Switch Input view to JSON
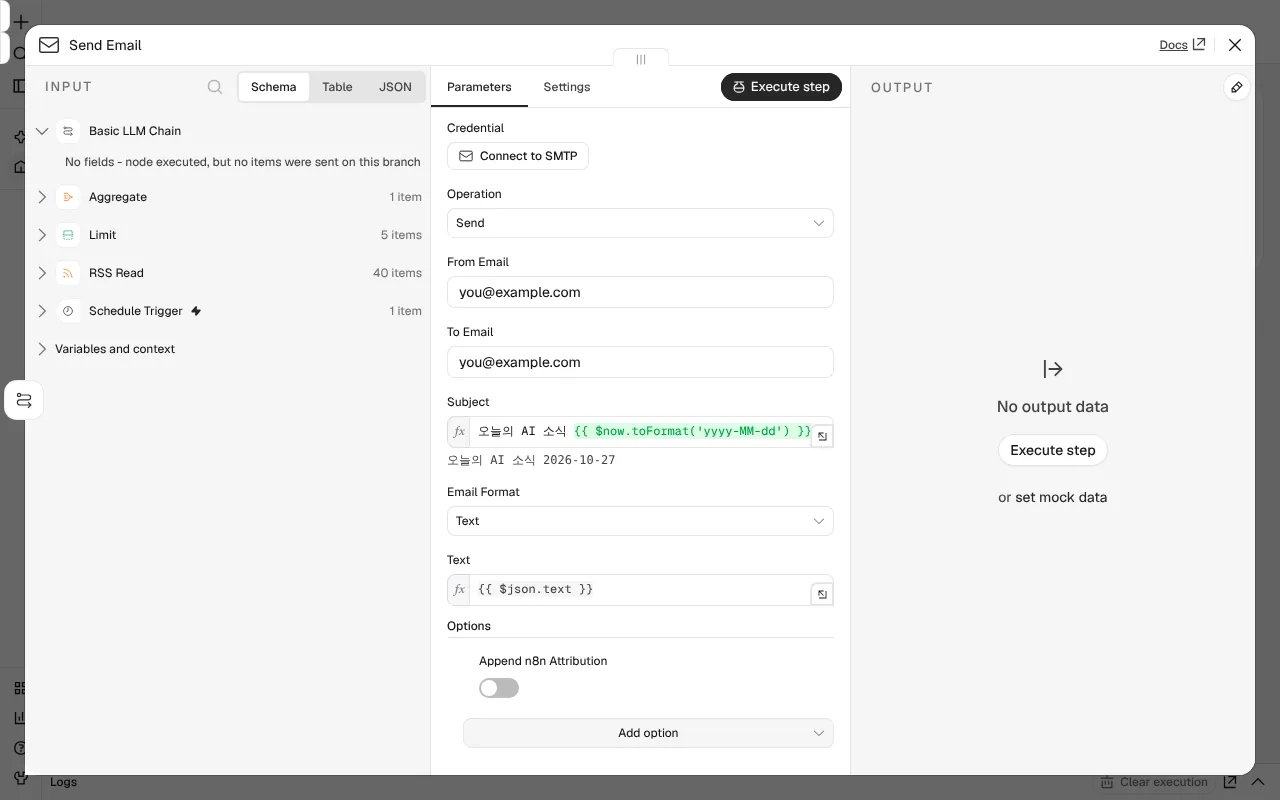This screenshot has width=1280, height=800. [395, 87]
